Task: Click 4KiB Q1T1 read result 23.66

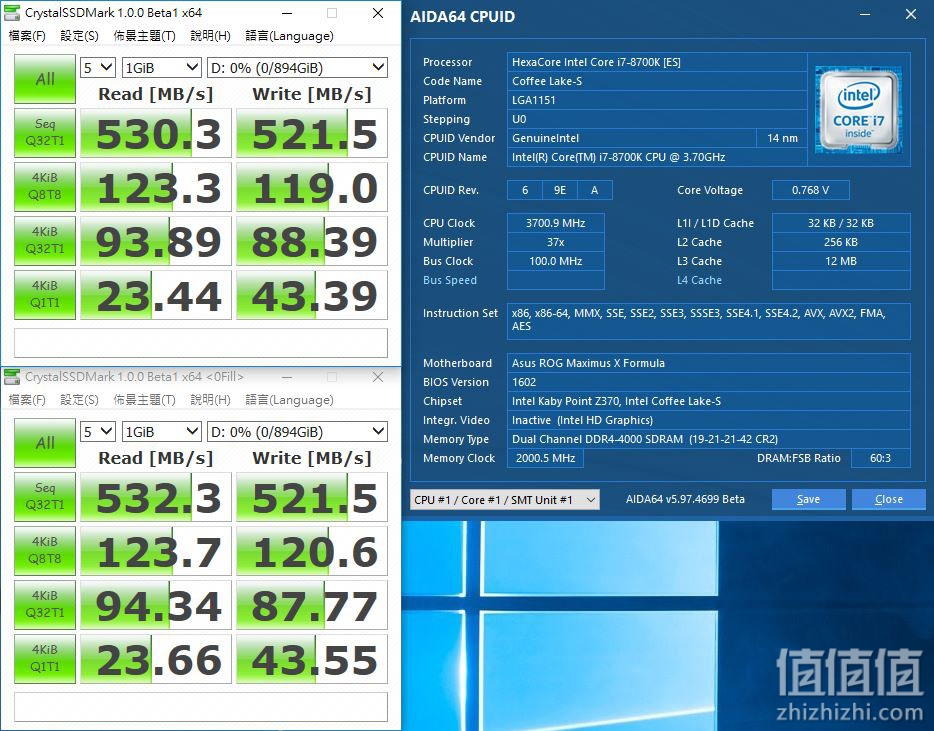Action: pos(155,659)
